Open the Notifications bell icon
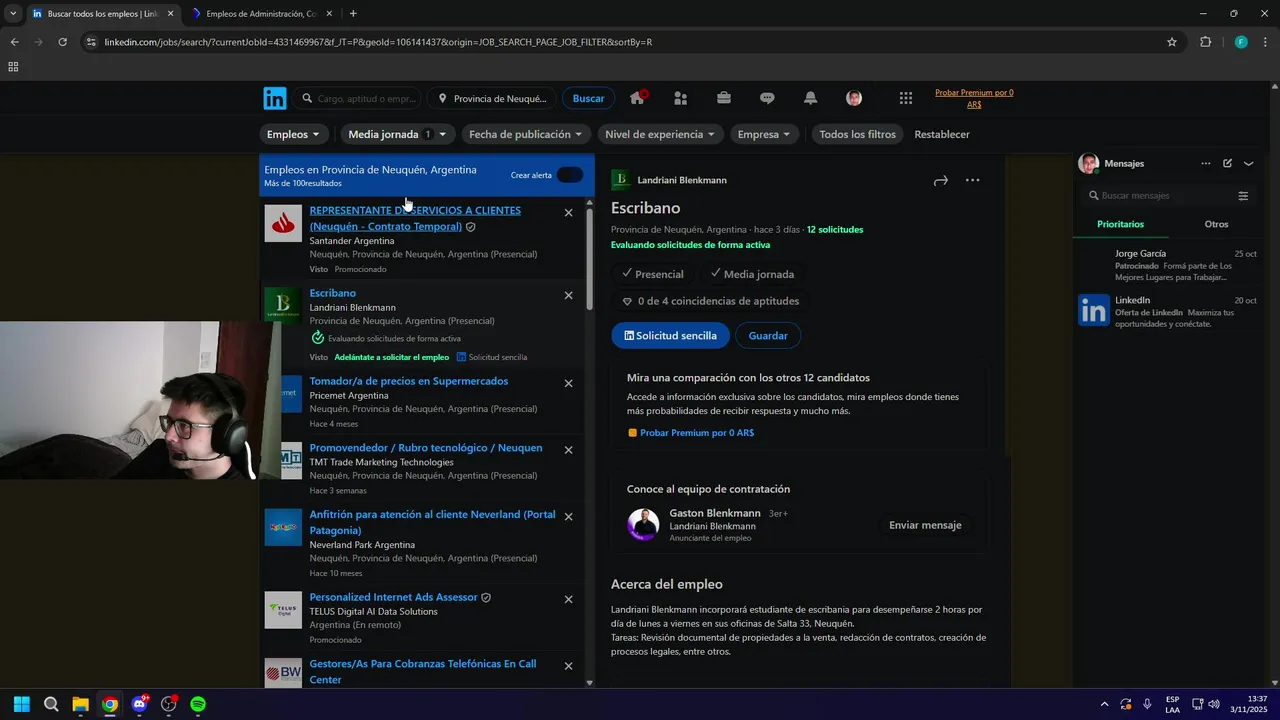This screenshot has height=720, width=1280. pyautogui.click(x=810, y=98)
